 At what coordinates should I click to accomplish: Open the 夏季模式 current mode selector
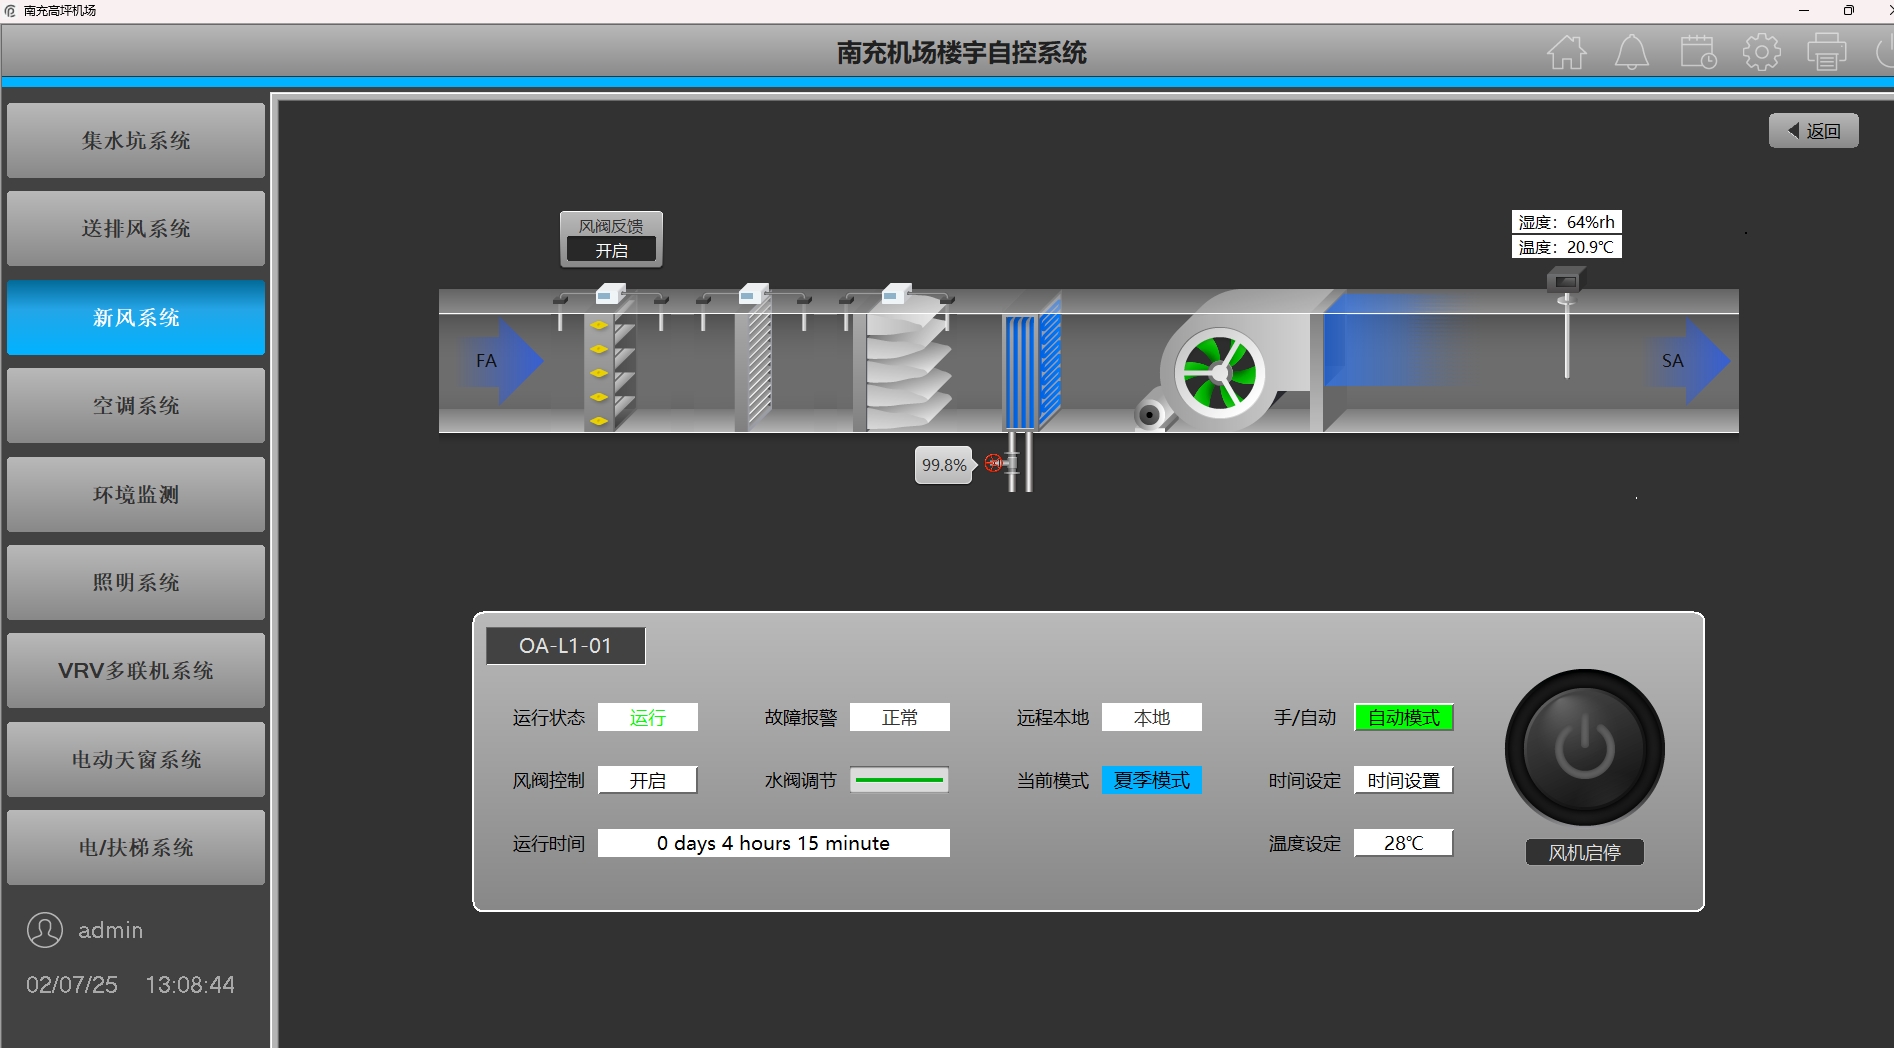(x=1151, y=781)
